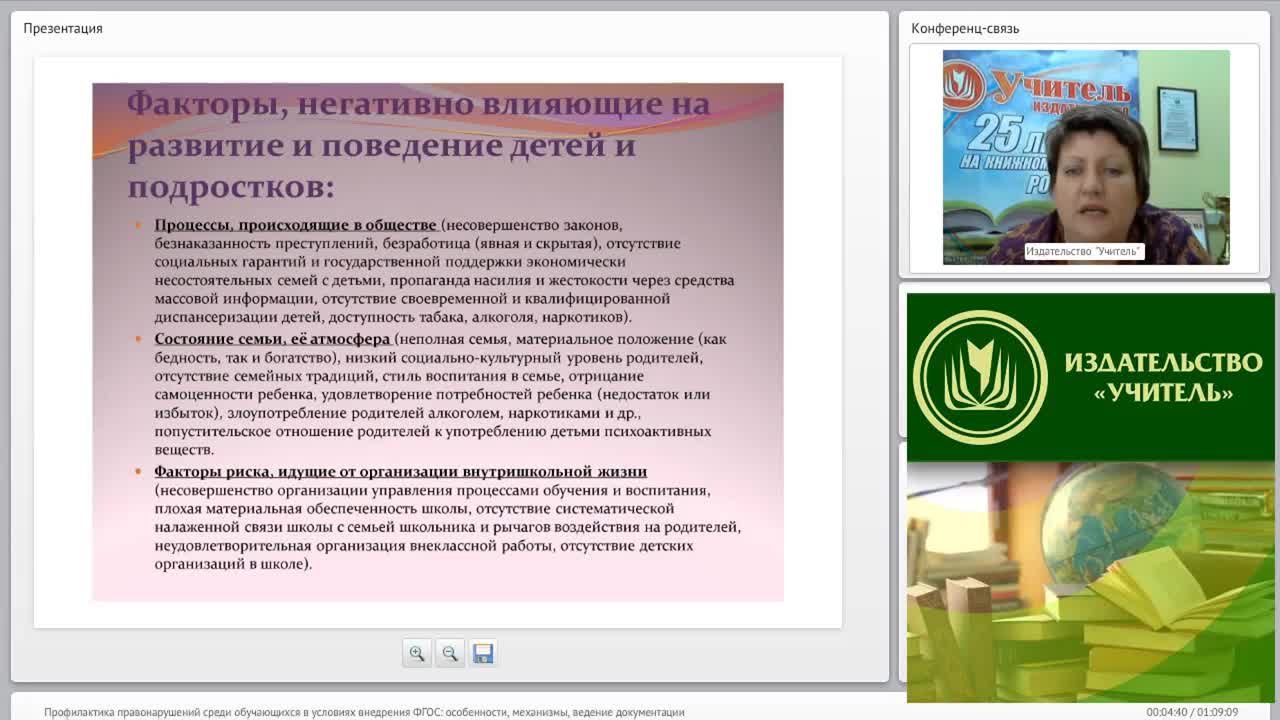The image size is (1280, 720).
Task: Save the presentation with the floppy disk icon
Action: click(x=483, y=653)
